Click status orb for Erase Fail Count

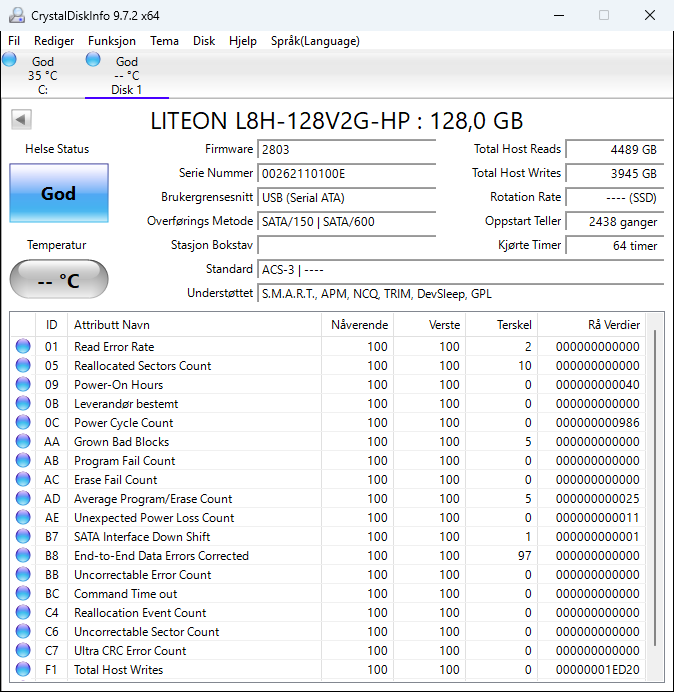(23, 479)
